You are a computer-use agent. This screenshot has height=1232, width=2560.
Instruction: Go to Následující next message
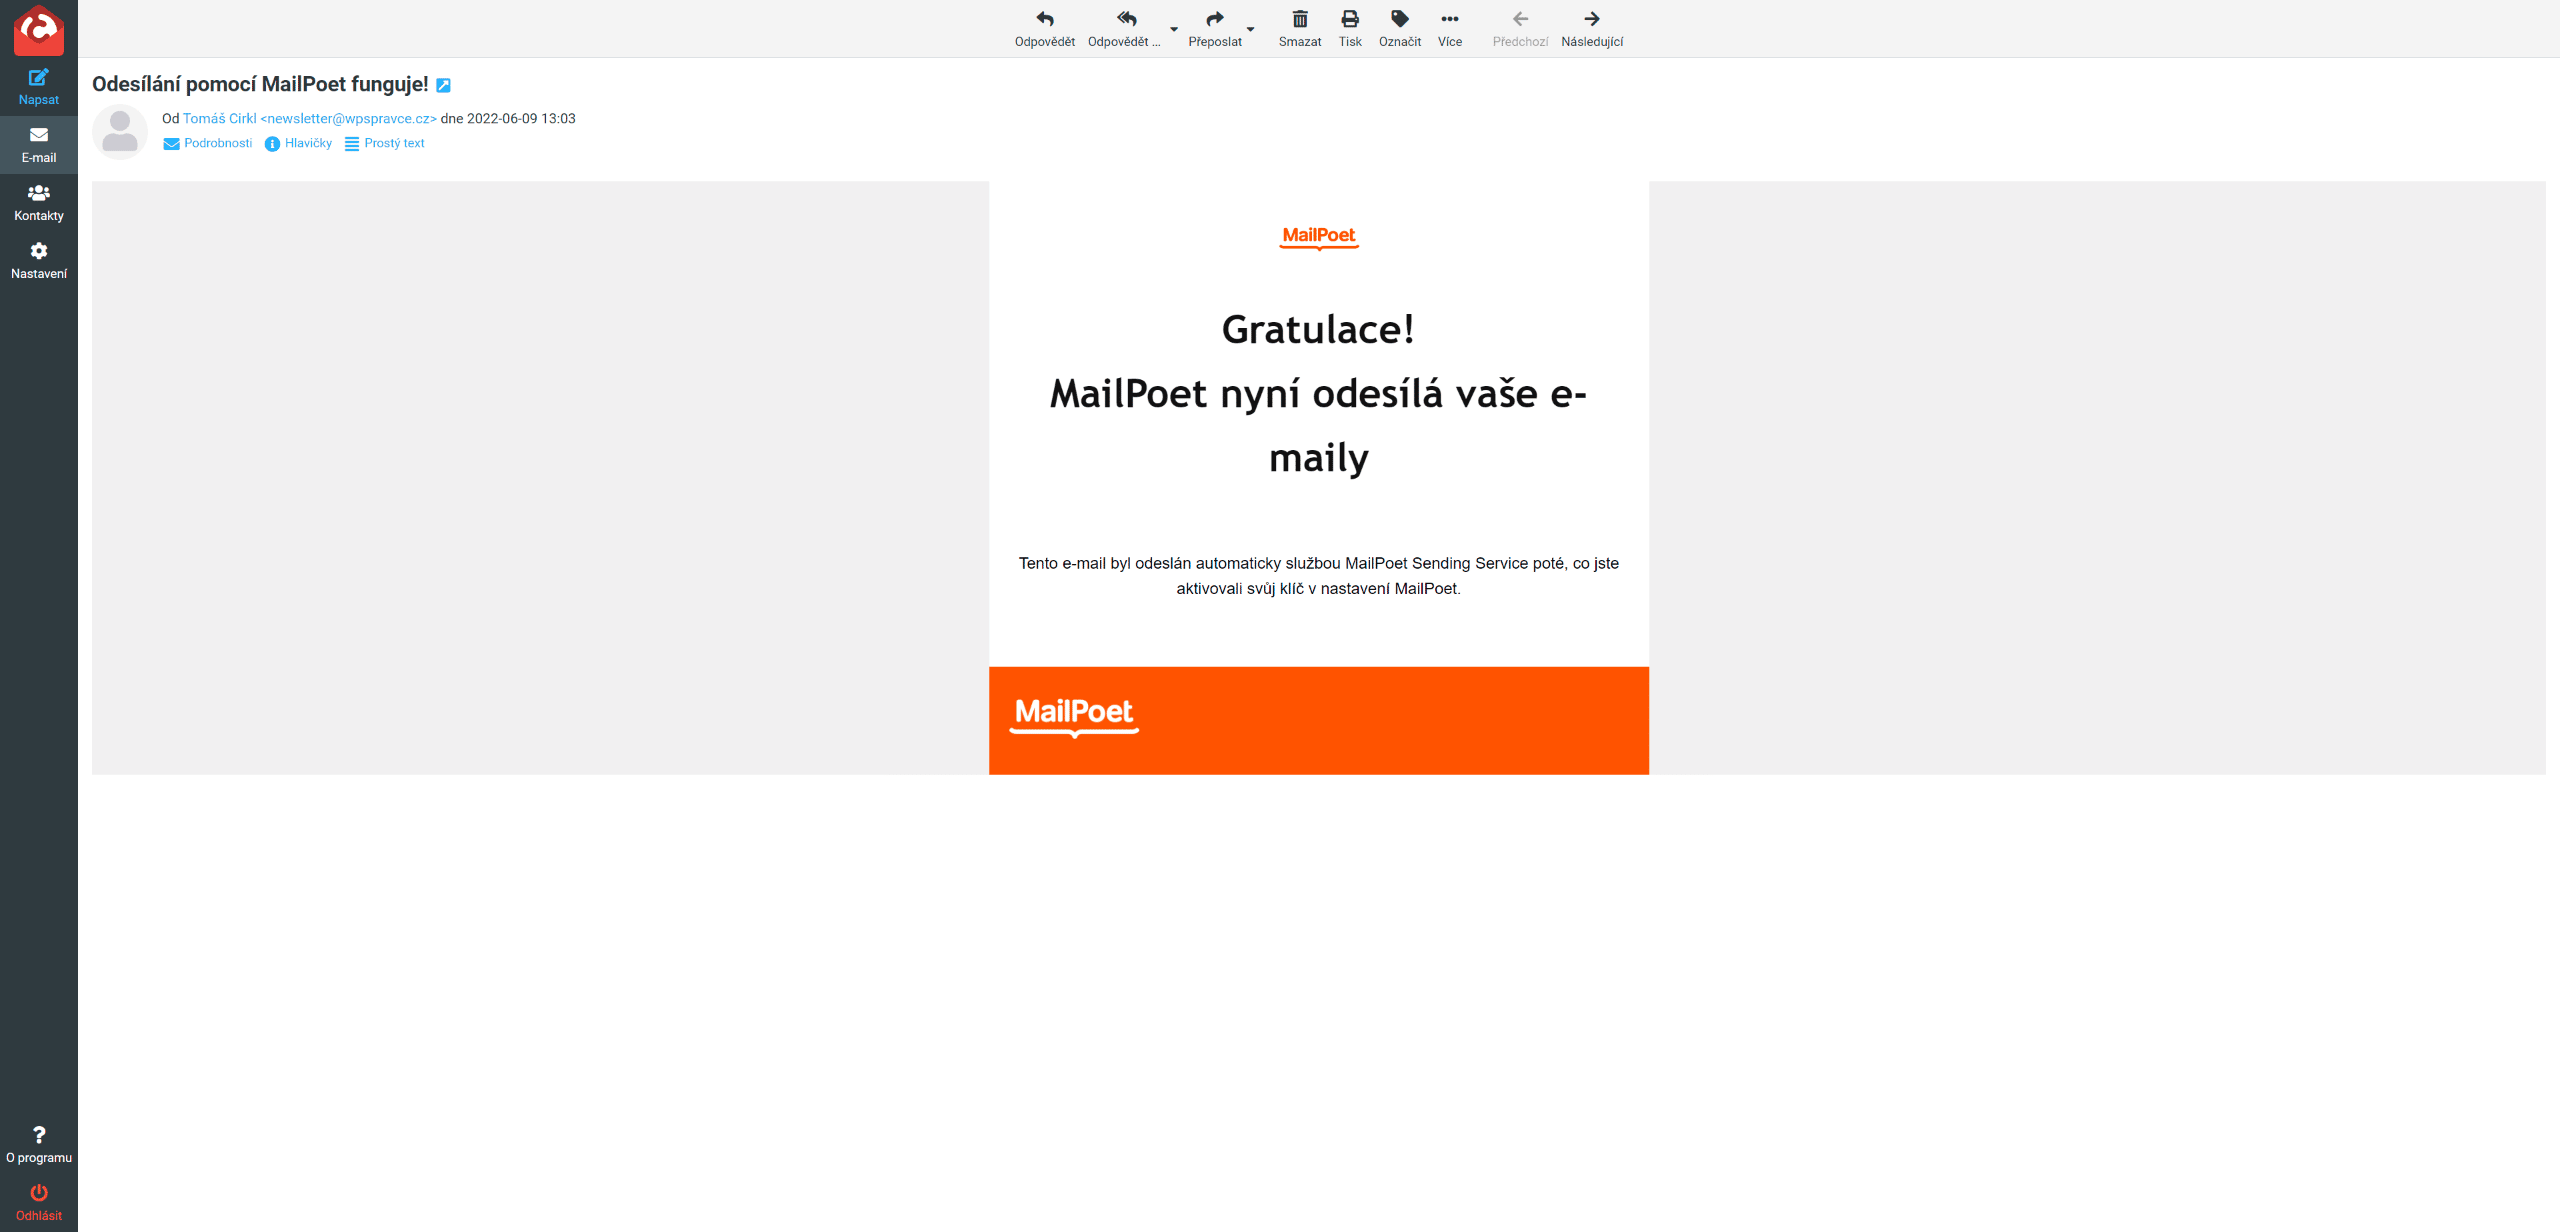(1592, 29)
